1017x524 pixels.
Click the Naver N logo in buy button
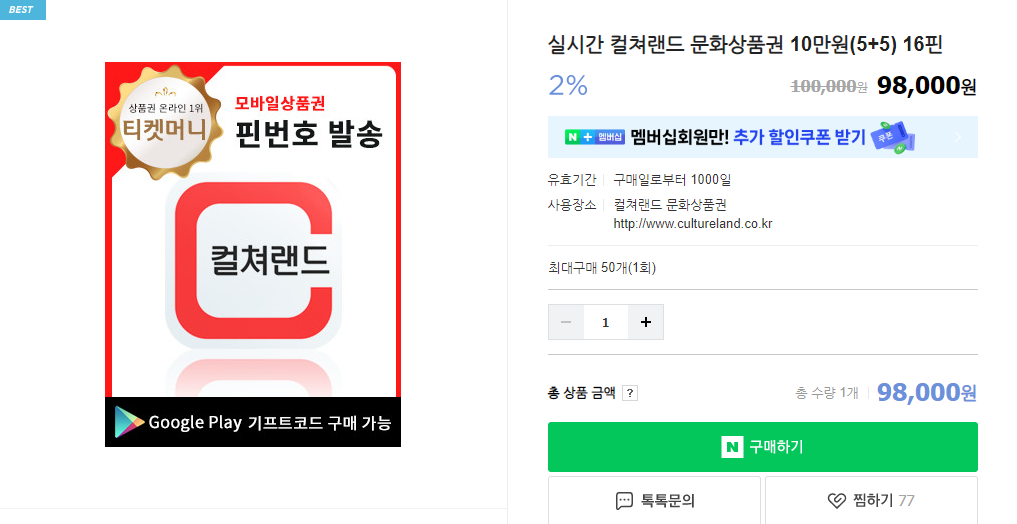[732, 447]
